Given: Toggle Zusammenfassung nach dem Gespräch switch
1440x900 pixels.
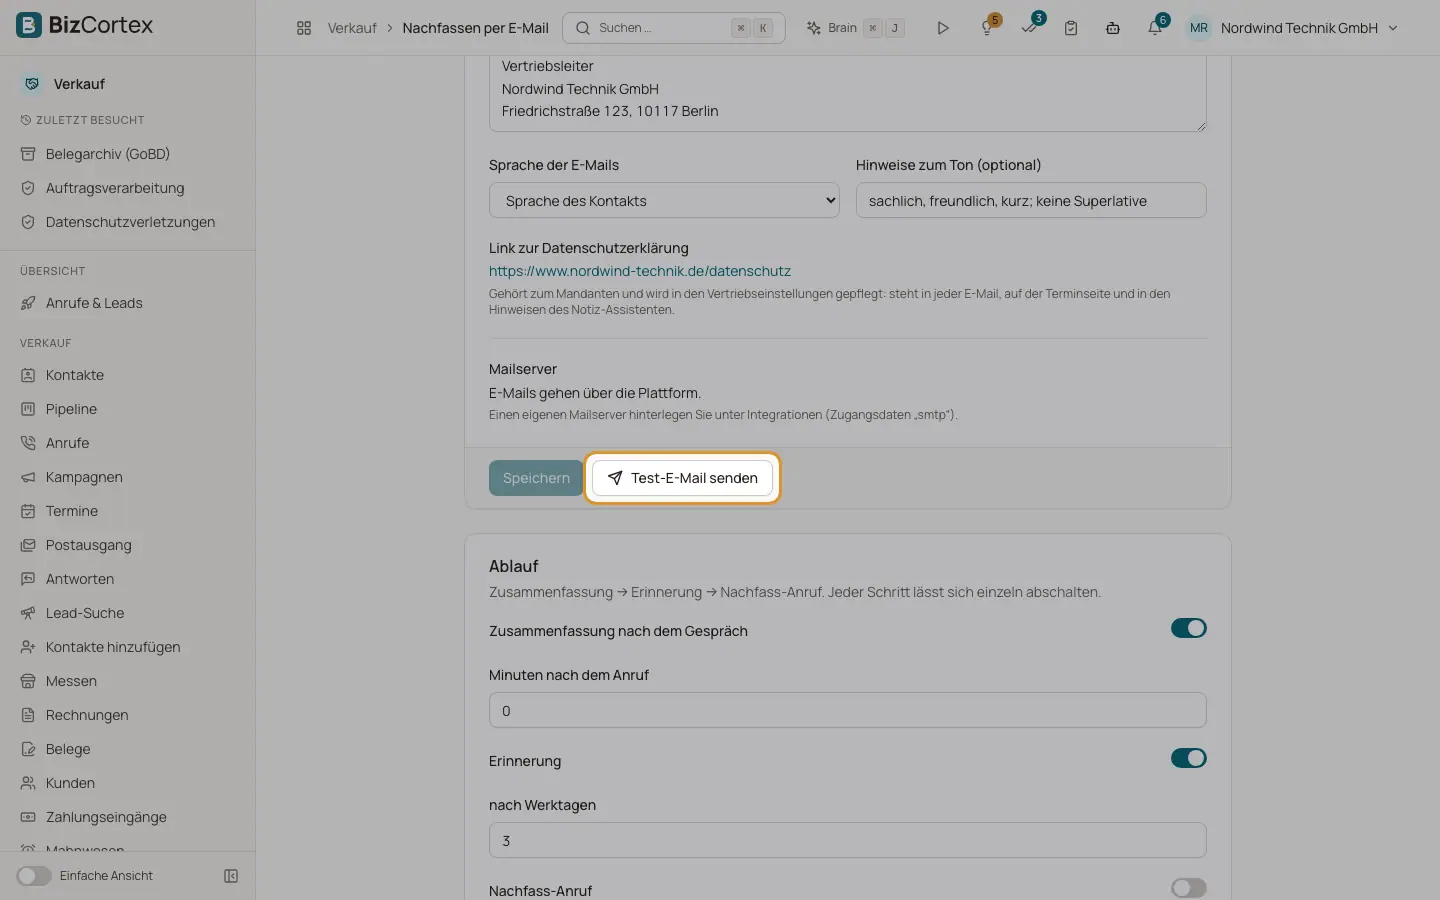Looking at the screenshot, I should [x=1189, y=628].
